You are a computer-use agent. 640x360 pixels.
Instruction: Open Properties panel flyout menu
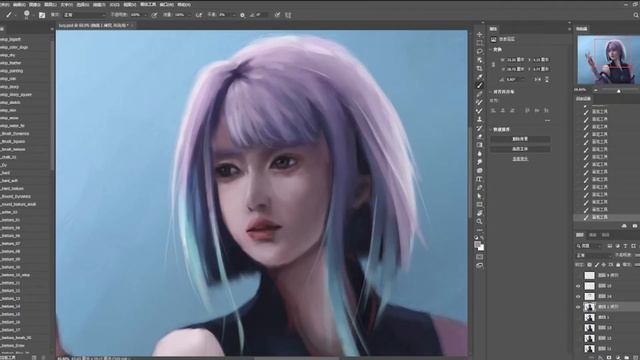569,29
